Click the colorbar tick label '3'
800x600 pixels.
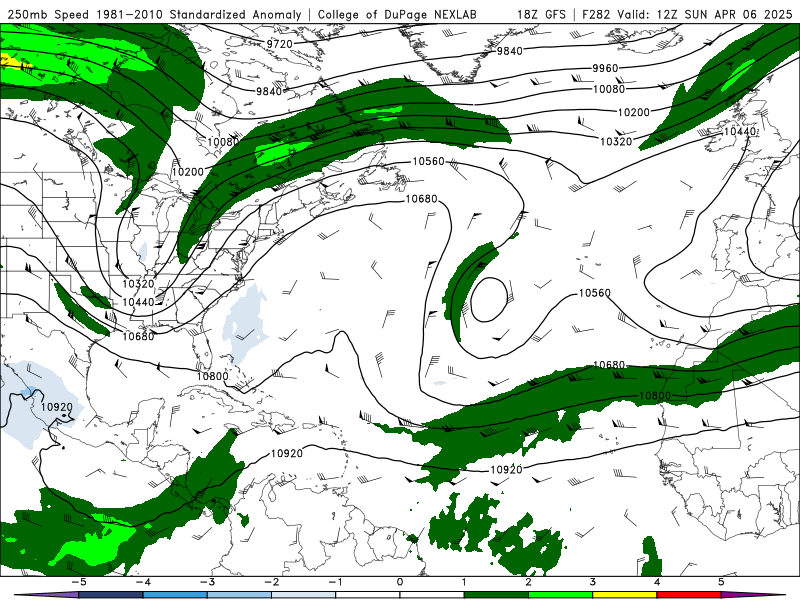point(593,582)
